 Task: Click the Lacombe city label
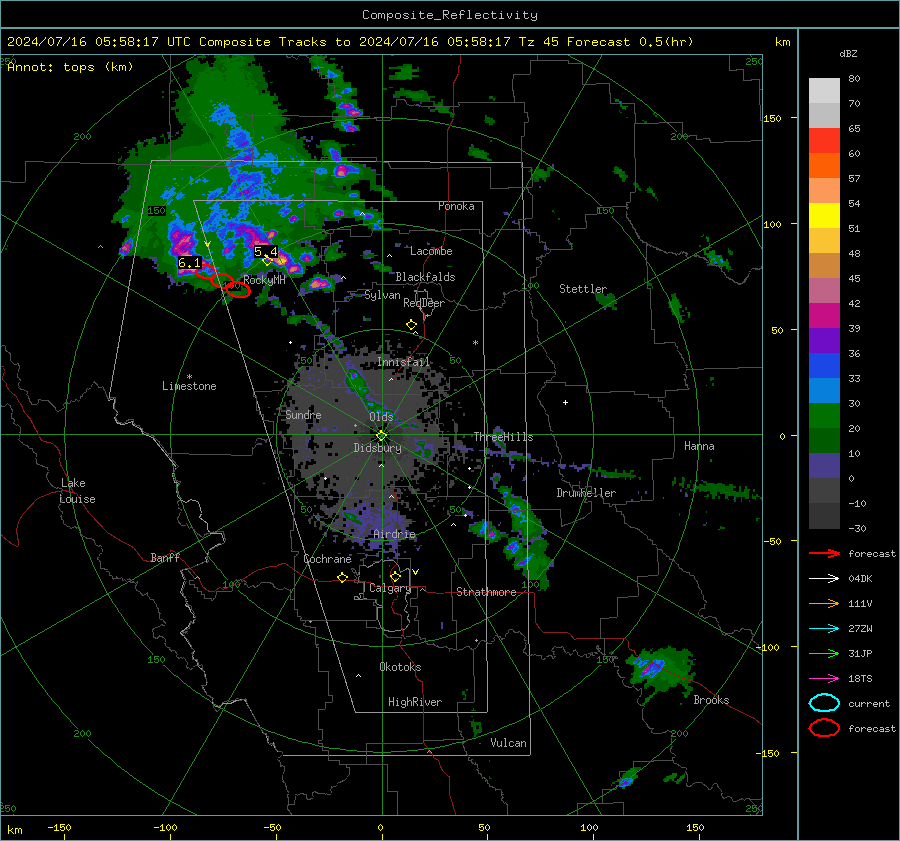431,251
